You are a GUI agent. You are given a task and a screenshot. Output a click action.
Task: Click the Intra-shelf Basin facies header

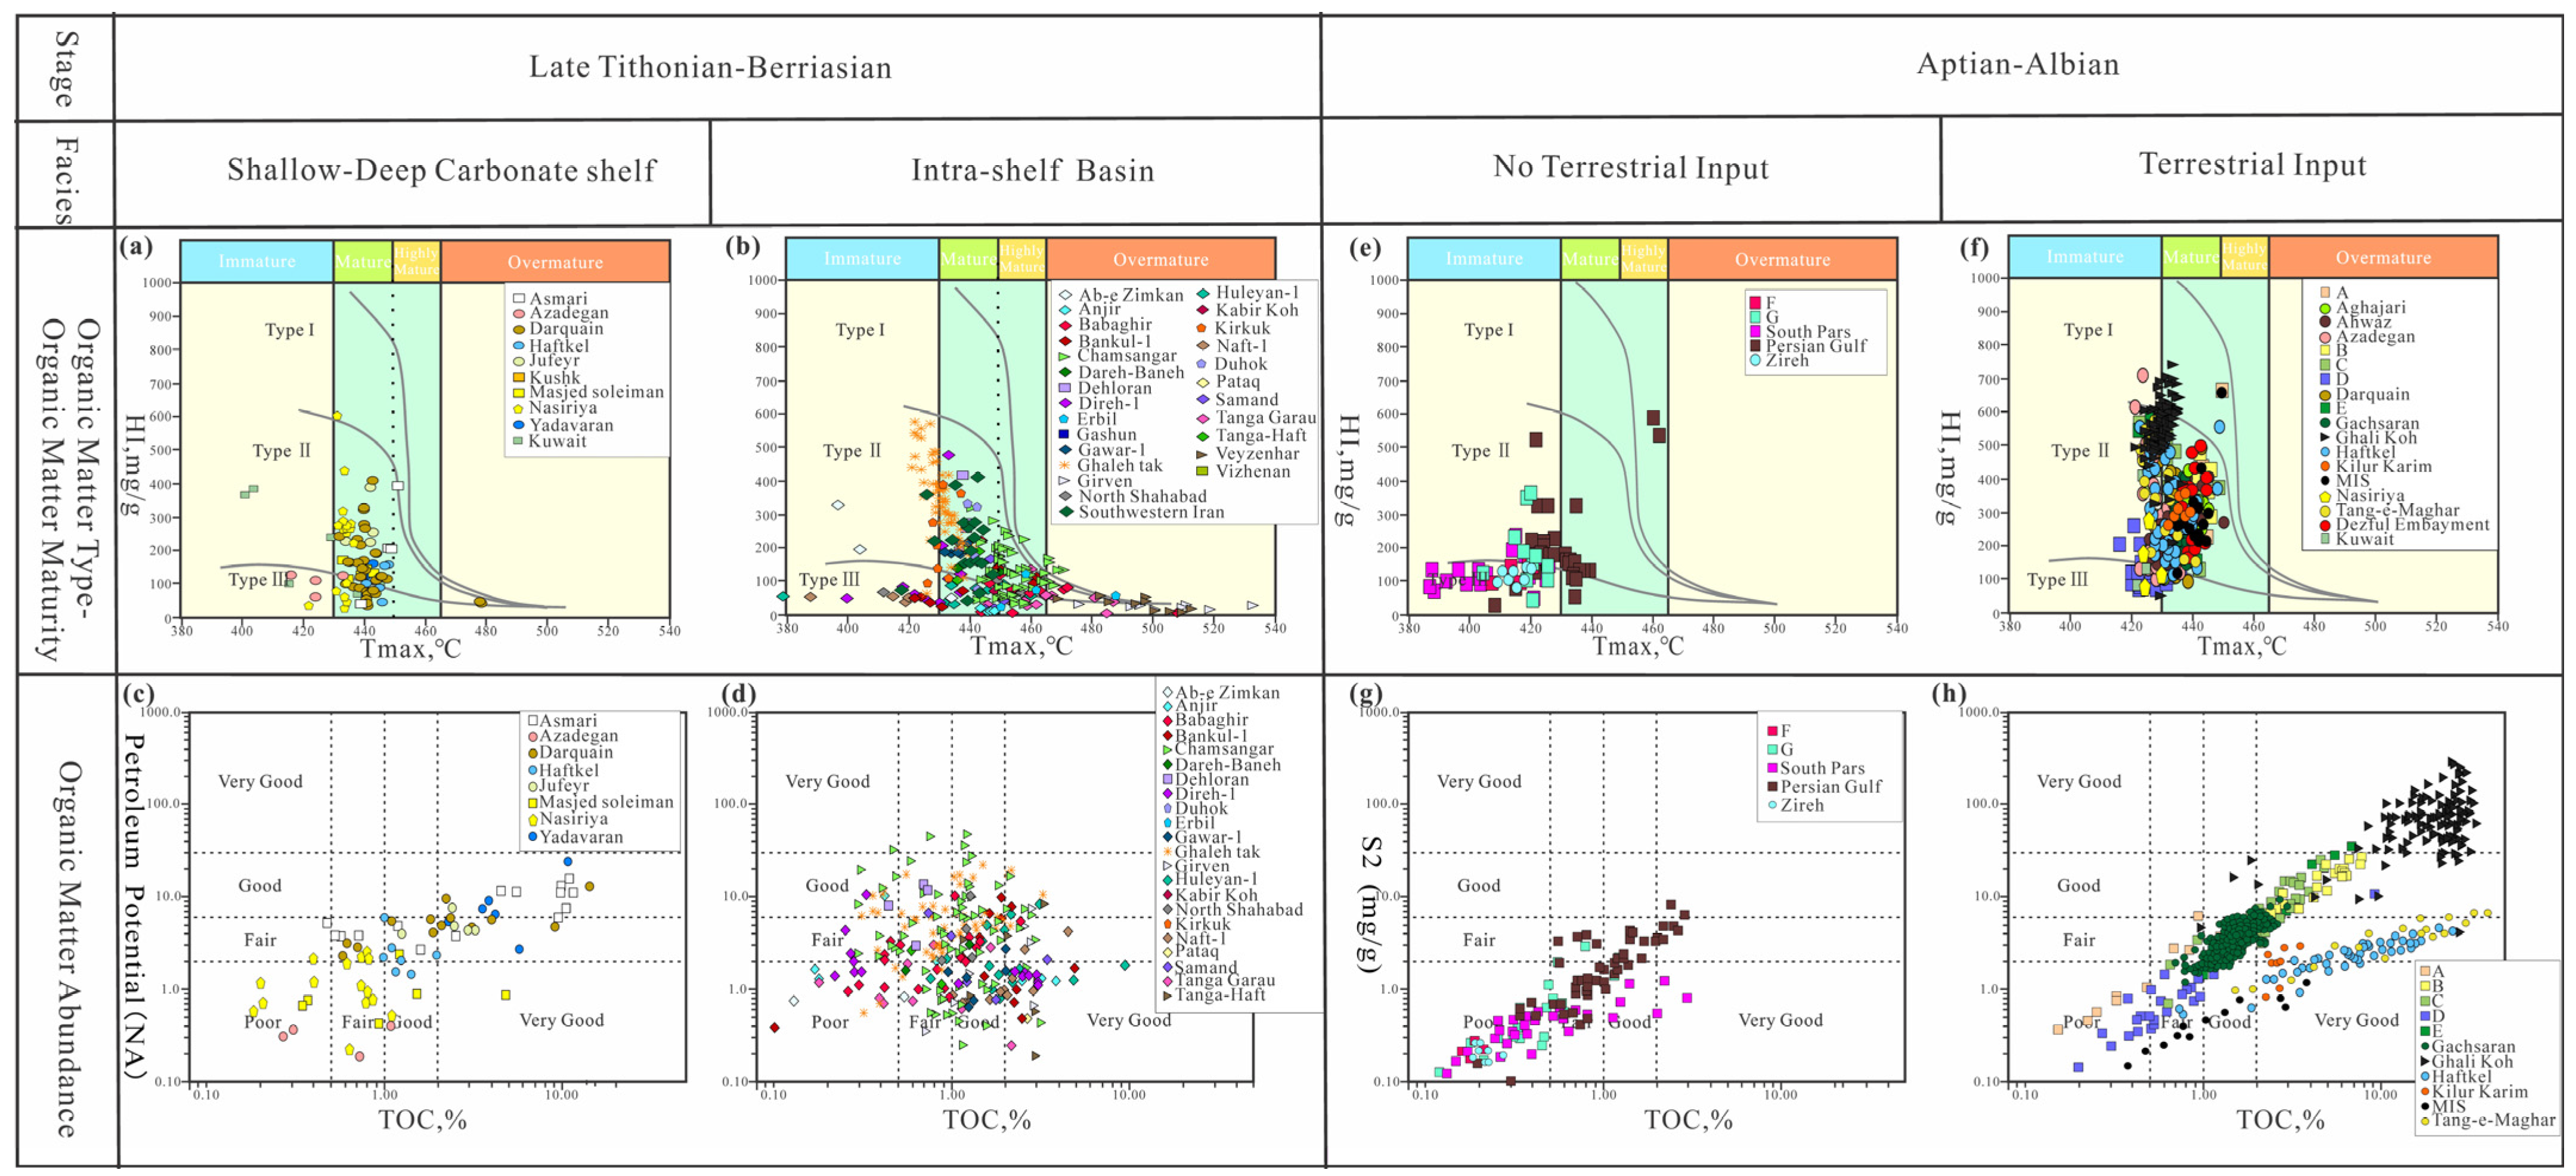pos(1032,170)
